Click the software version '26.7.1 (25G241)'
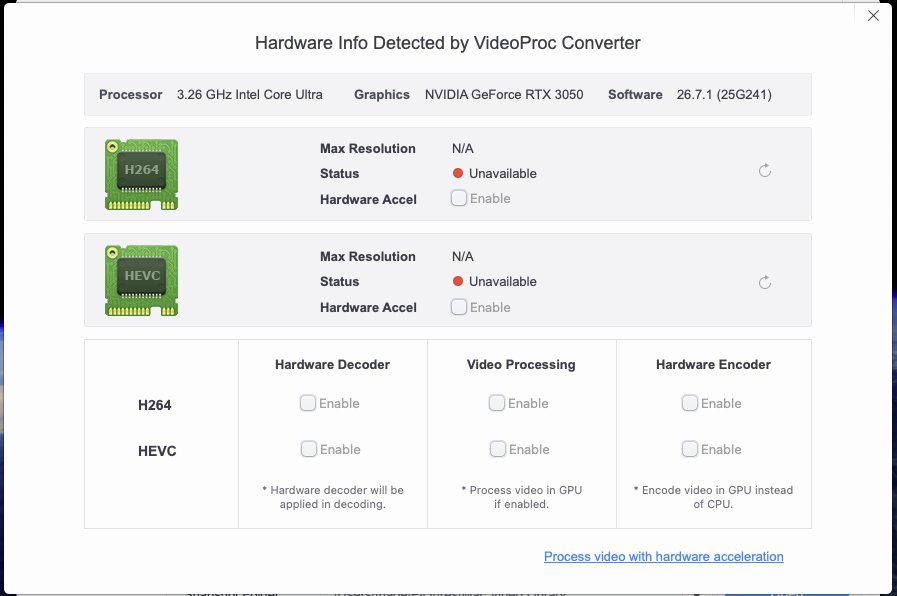This screenshot has width=897, height=596. (x=724, y=95)
